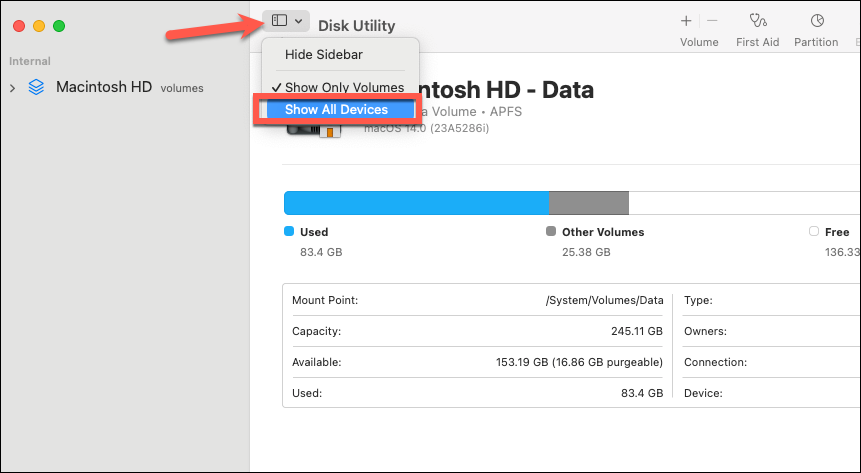Viewport: 861px width, 473px height.
Task: Run First Aid stethoscope tool
Action: (x=758, y=21)
